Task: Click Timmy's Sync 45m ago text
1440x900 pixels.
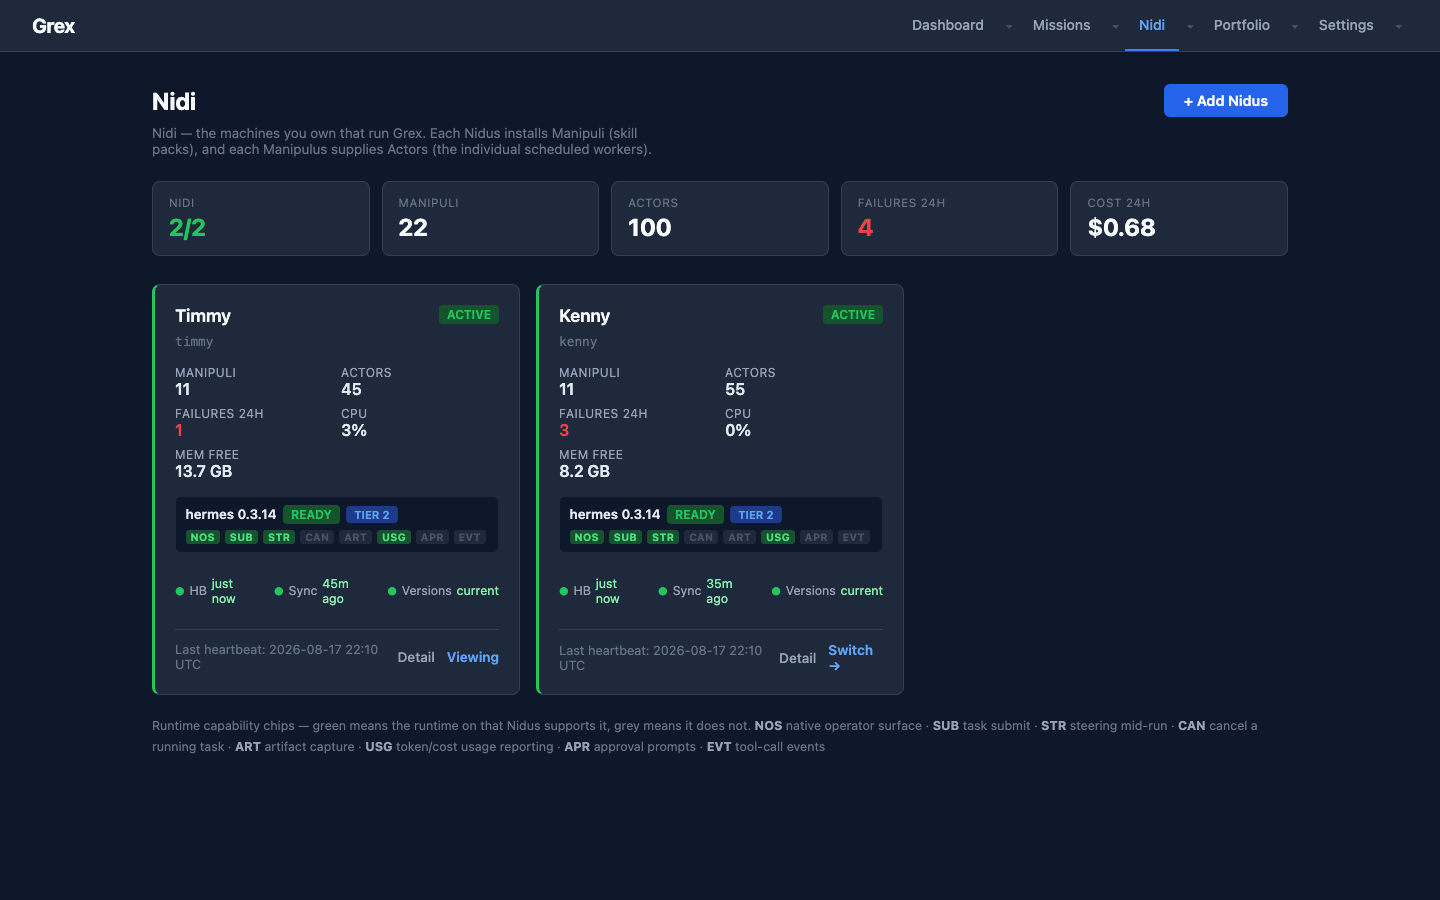Action: (x=335, y=591)
